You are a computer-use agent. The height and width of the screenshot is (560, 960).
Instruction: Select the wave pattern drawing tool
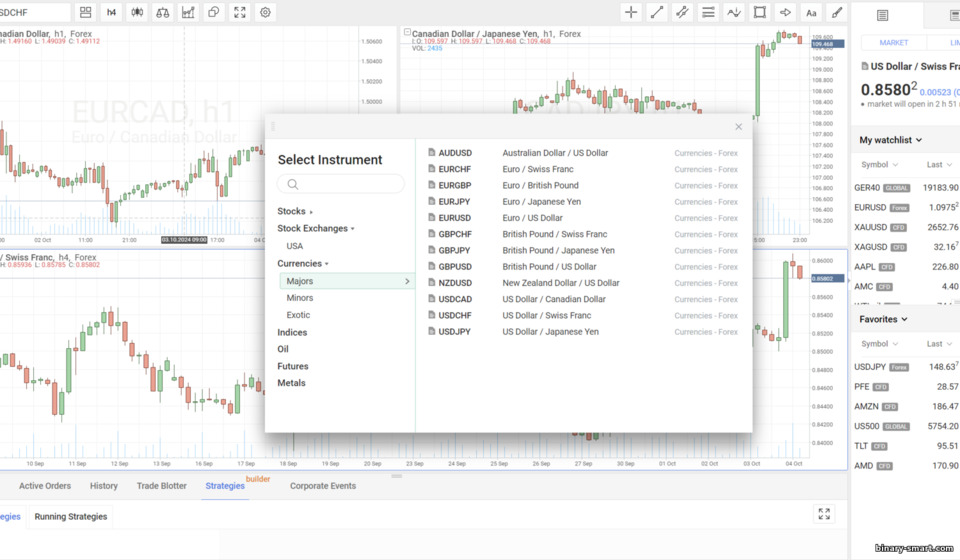(x=733, y=12)
